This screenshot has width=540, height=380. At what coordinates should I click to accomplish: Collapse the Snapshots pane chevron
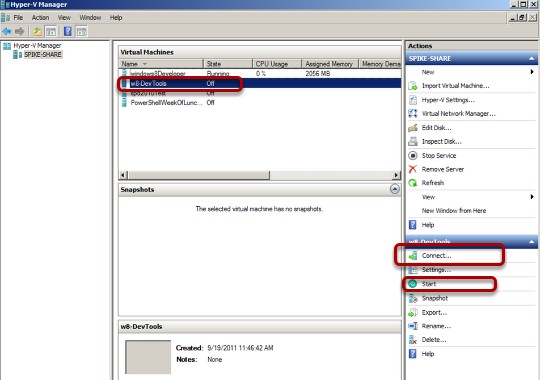395,189
